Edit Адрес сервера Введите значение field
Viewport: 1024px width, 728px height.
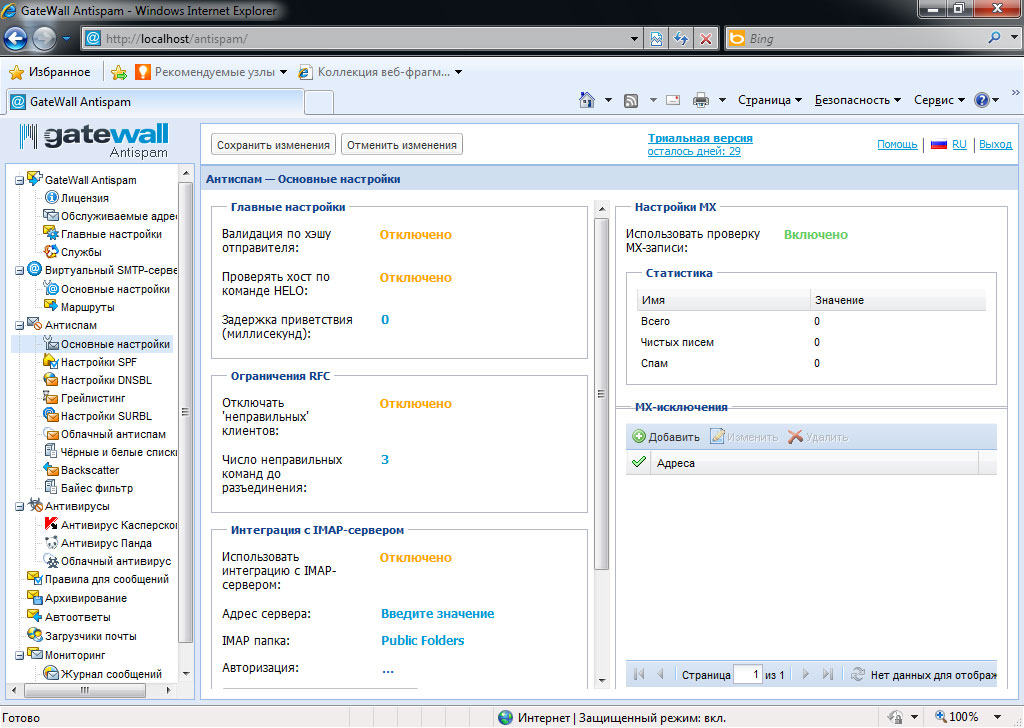[438, 614]
